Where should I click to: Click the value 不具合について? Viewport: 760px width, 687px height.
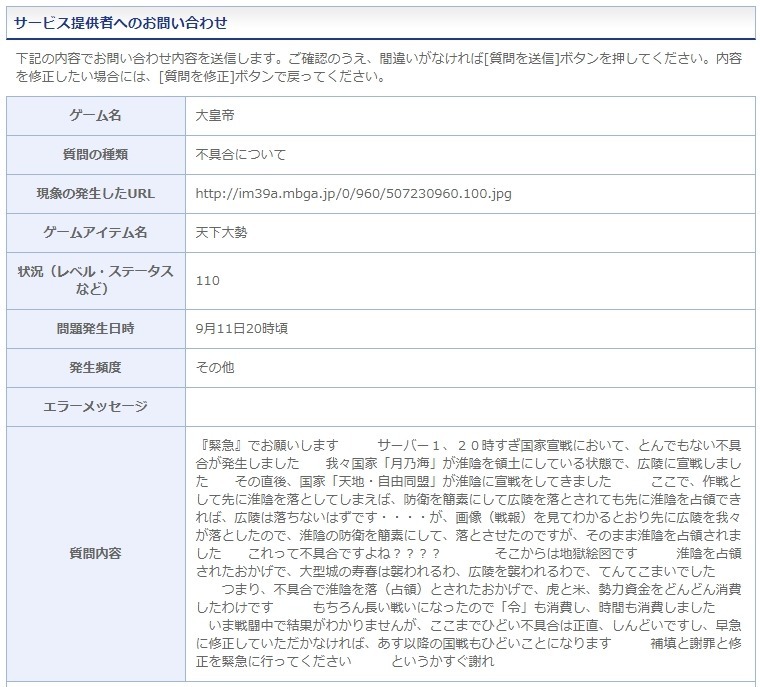[x=241, y=154]
